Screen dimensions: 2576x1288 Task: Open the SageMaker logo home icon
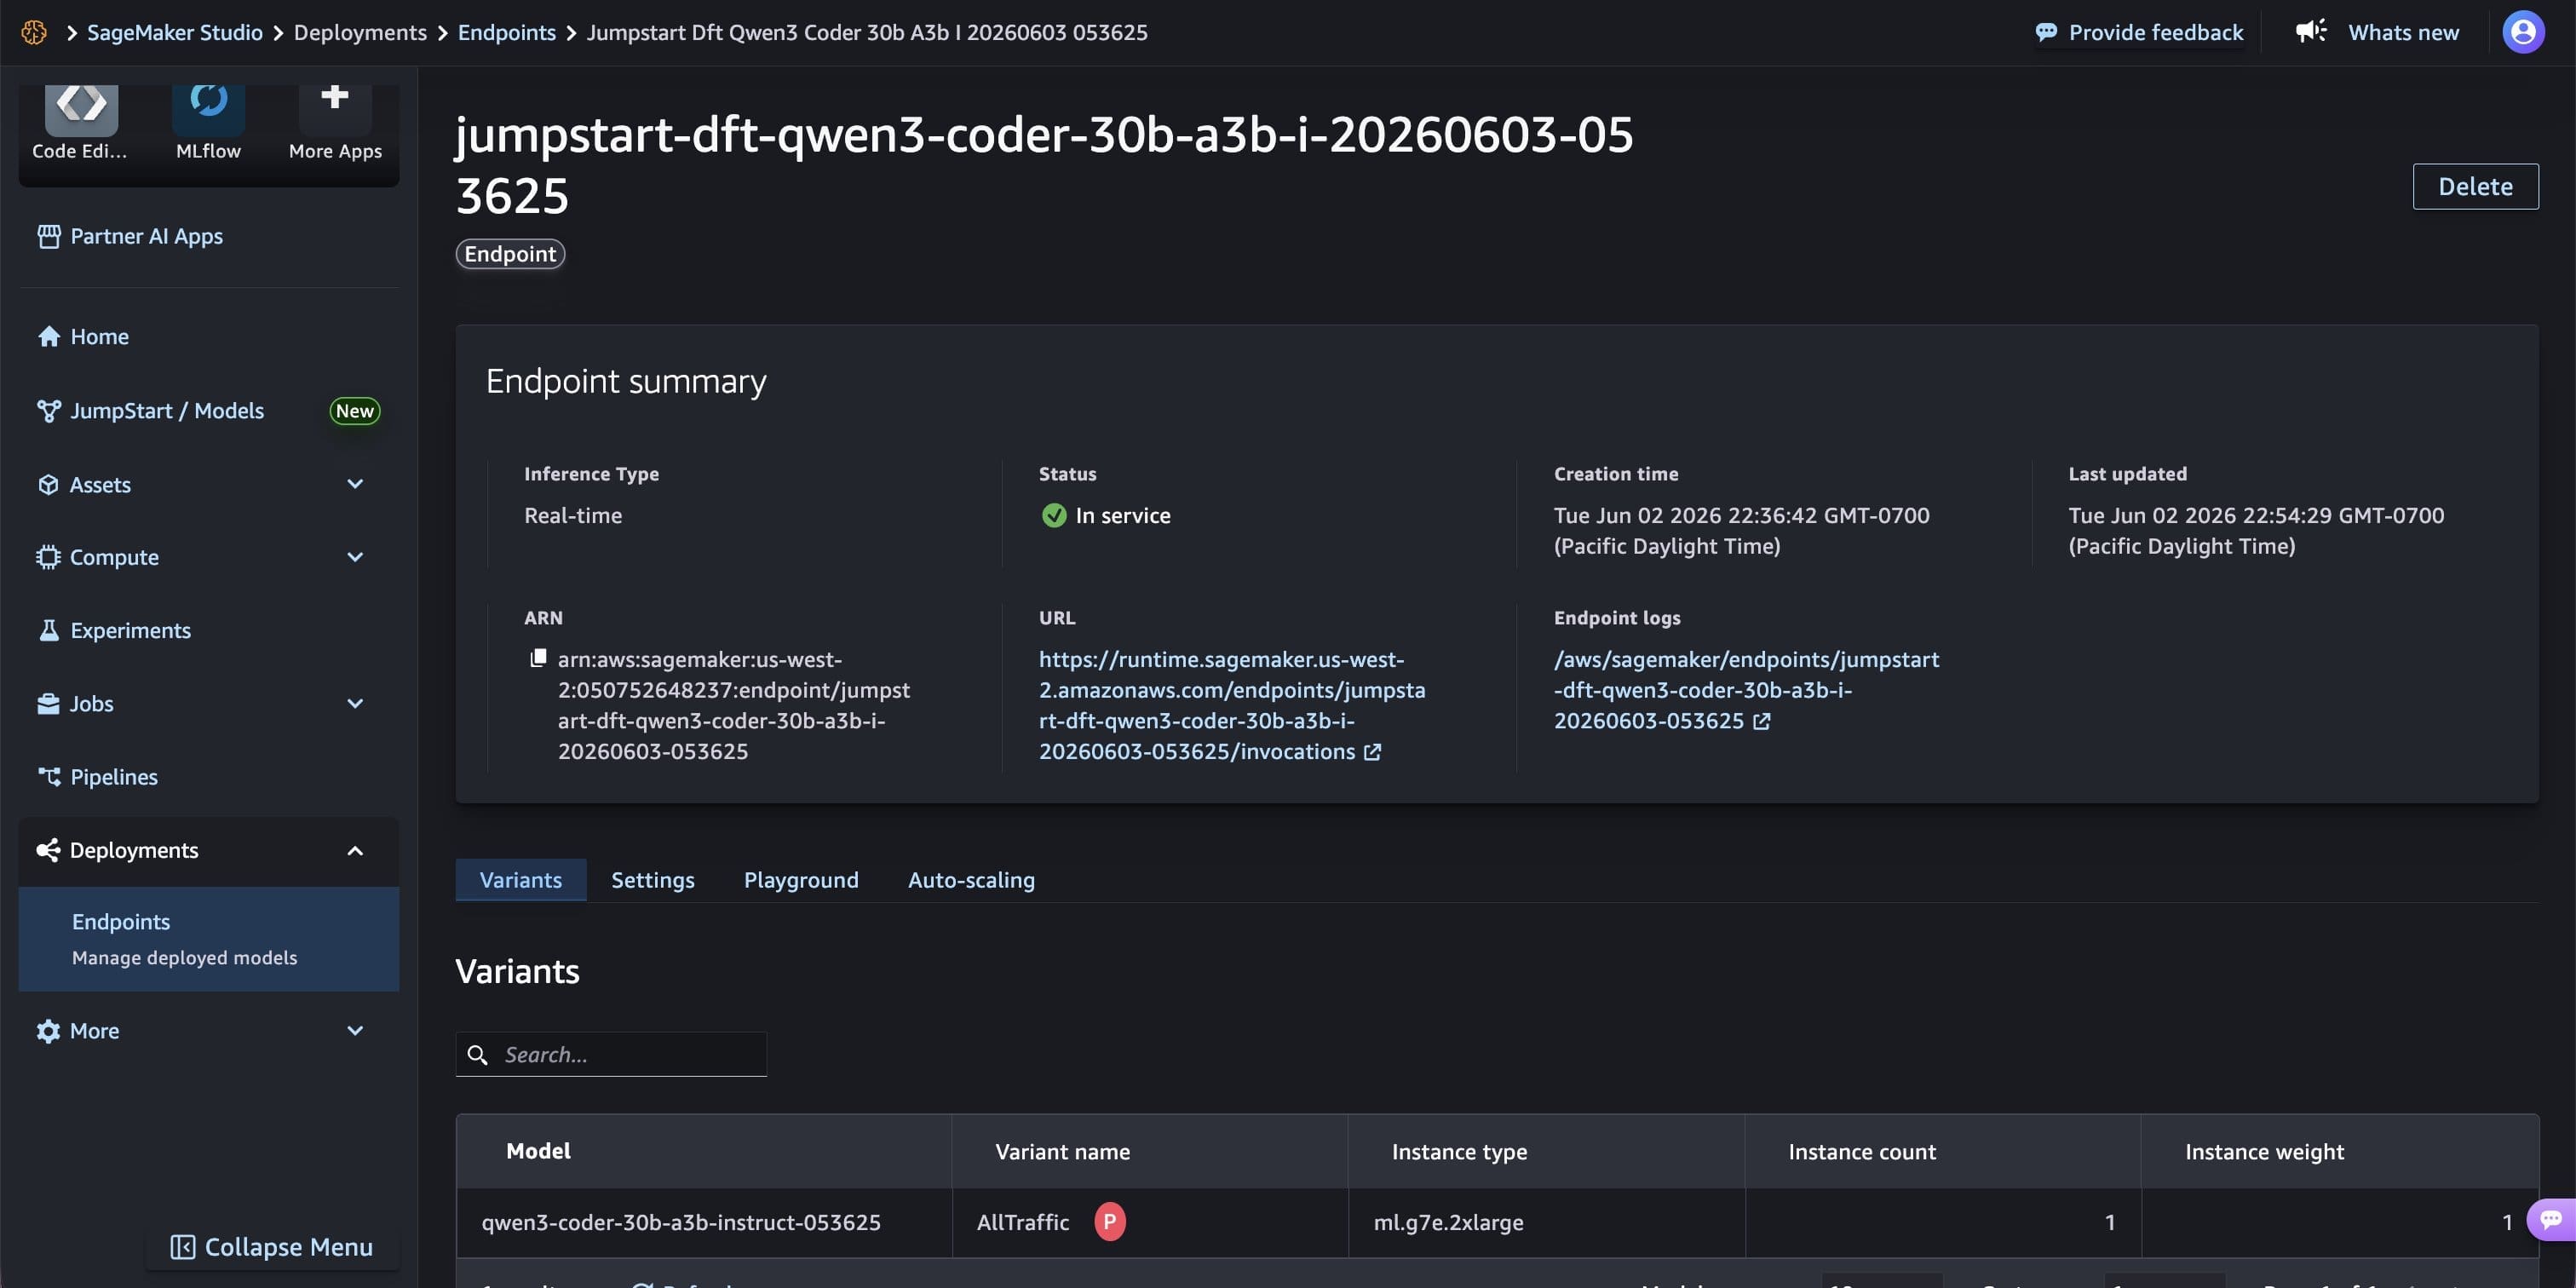pyautogui.click(x=34, y=32)
